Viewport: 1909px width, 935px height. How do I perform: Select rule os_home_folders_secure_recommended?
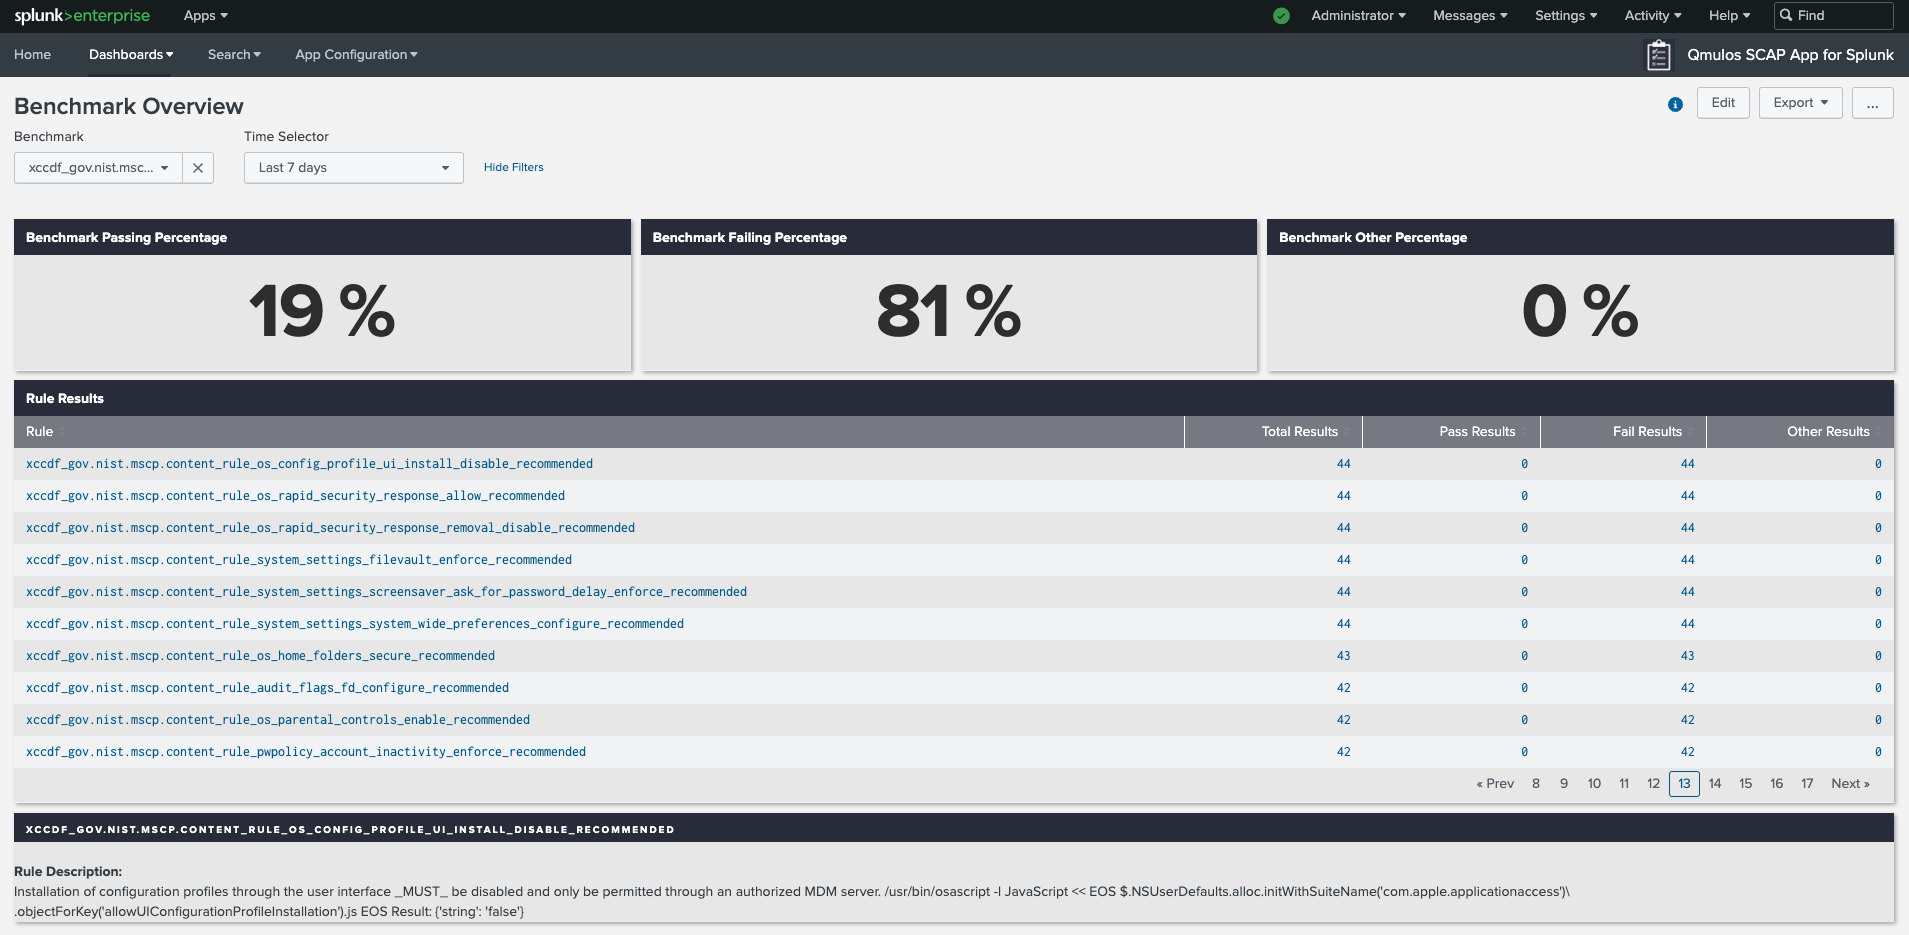pos(260,656)
